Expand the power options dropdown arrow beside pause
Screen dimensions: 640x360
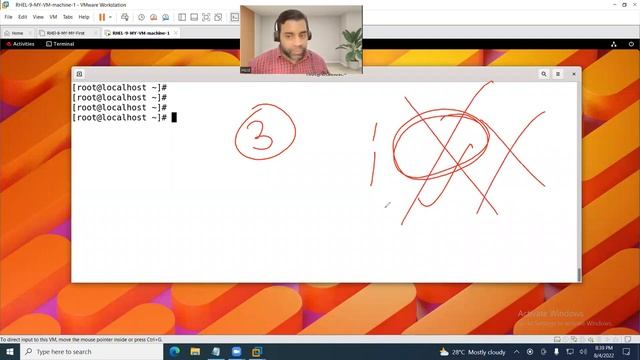110,17
